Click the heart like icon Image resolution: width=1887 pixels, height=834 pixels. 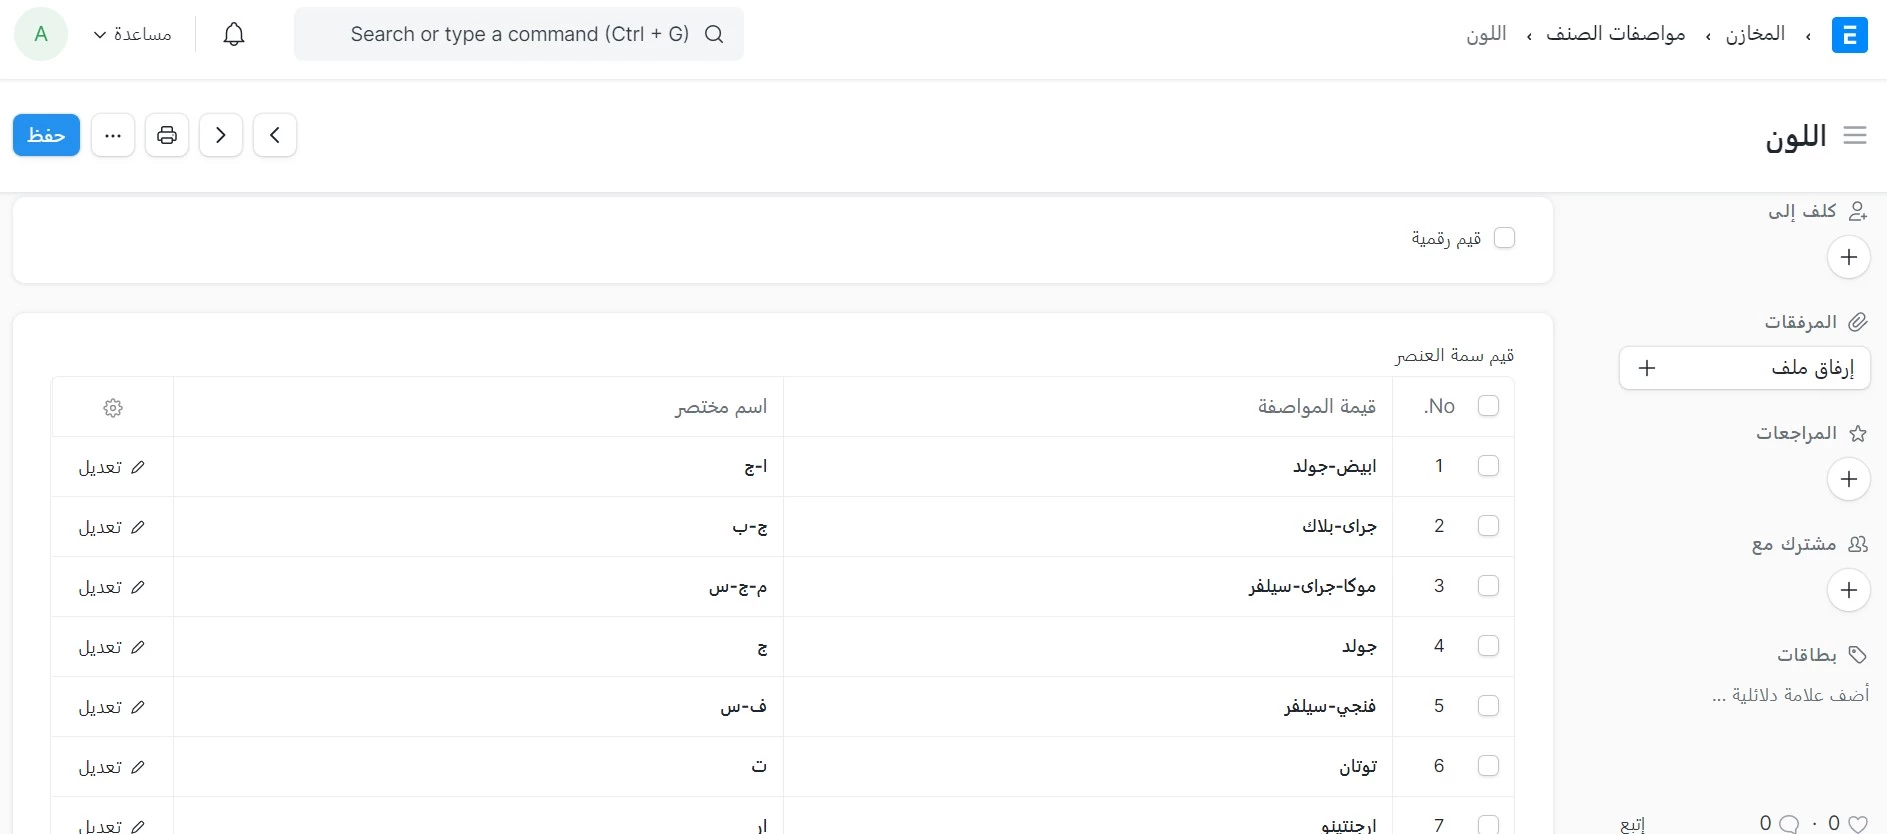[1858, 824]
